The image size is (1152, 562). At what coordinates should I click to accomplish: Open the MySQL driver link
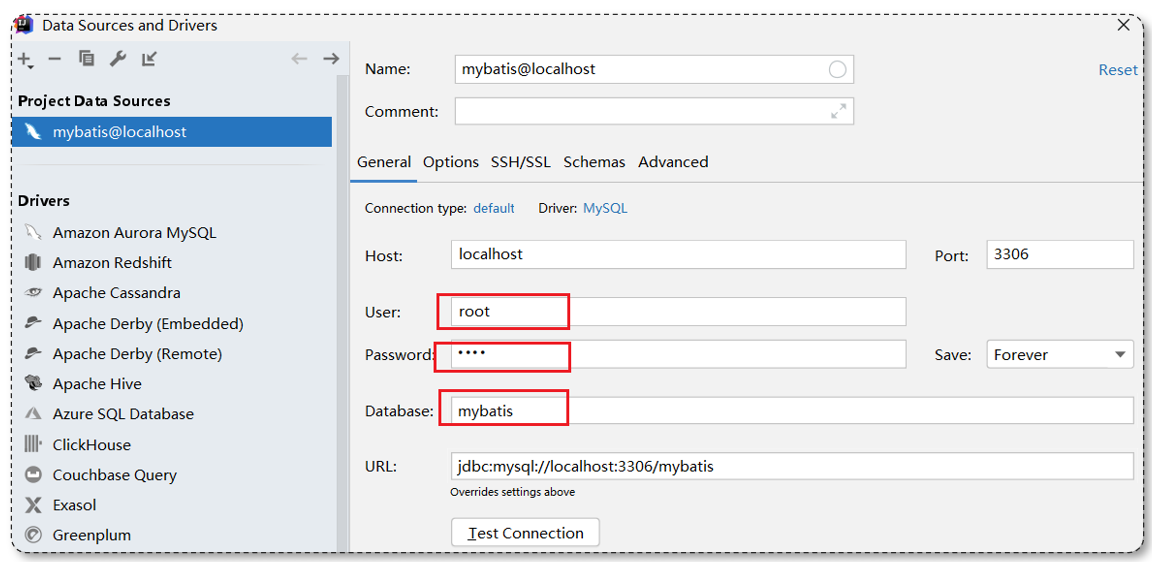click(x=605, y=208)
